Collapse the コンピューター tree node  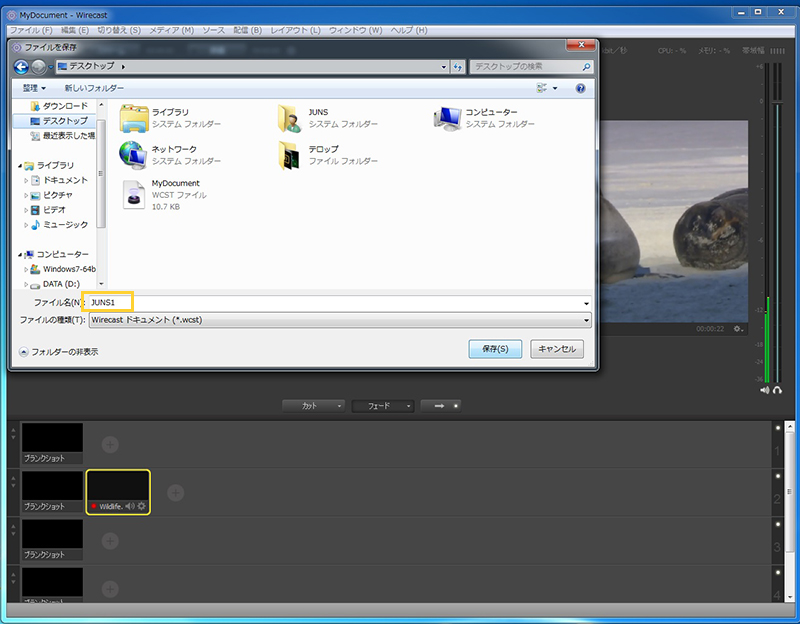(x=20, y=254)
